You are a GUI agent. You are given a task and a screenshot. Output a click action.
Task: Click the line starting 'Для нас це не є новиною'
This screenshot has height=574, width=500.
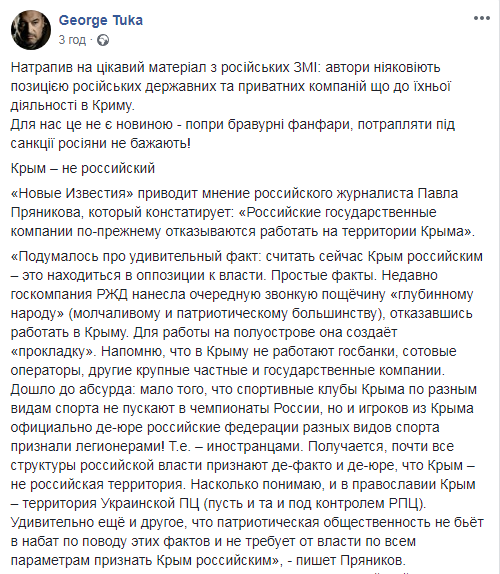233,124
